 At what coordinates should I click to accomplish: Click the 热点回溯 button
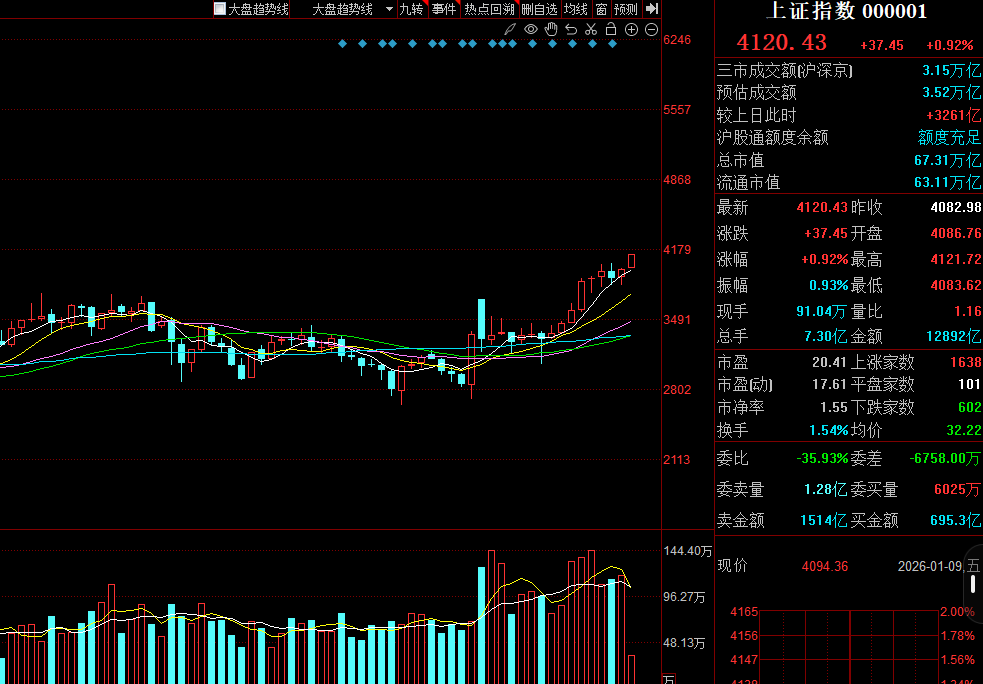(489, 9)
